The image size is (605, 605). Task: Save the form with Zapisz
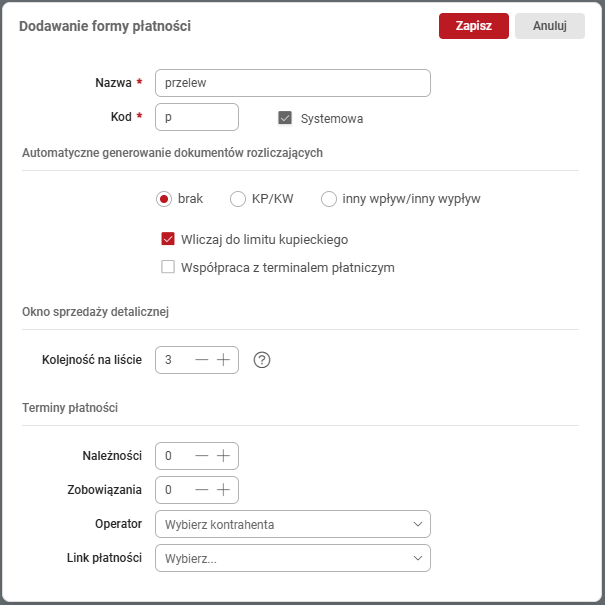[473, 26]
